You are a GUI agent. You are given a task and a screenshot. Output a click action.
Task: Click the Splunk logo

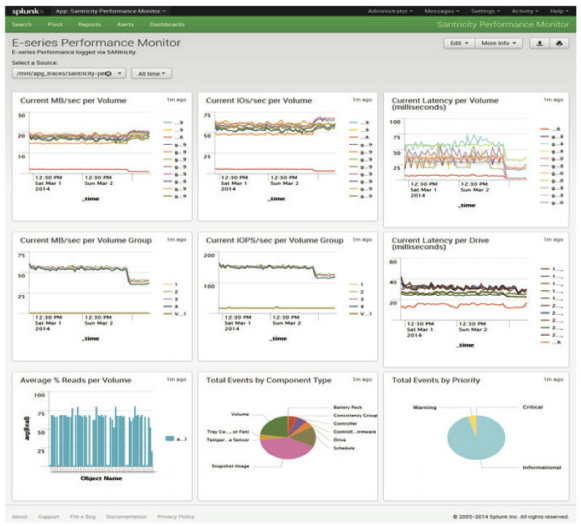[x=27, y=11]
